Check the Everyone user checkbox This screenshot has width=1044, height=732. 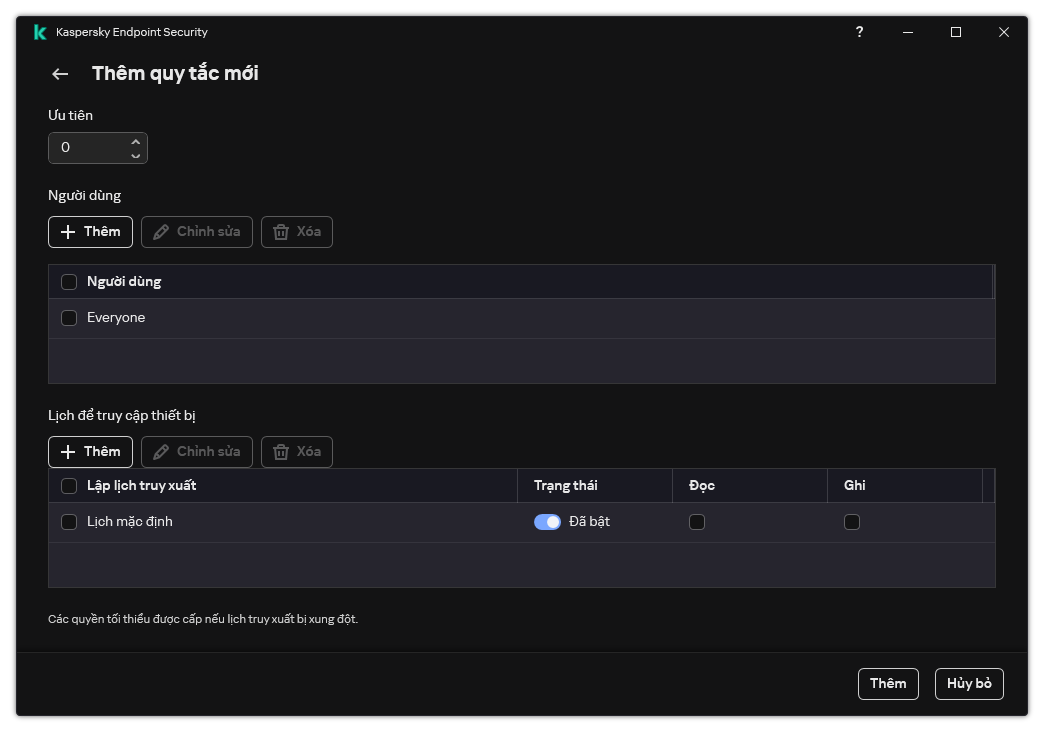coord(69,318)
